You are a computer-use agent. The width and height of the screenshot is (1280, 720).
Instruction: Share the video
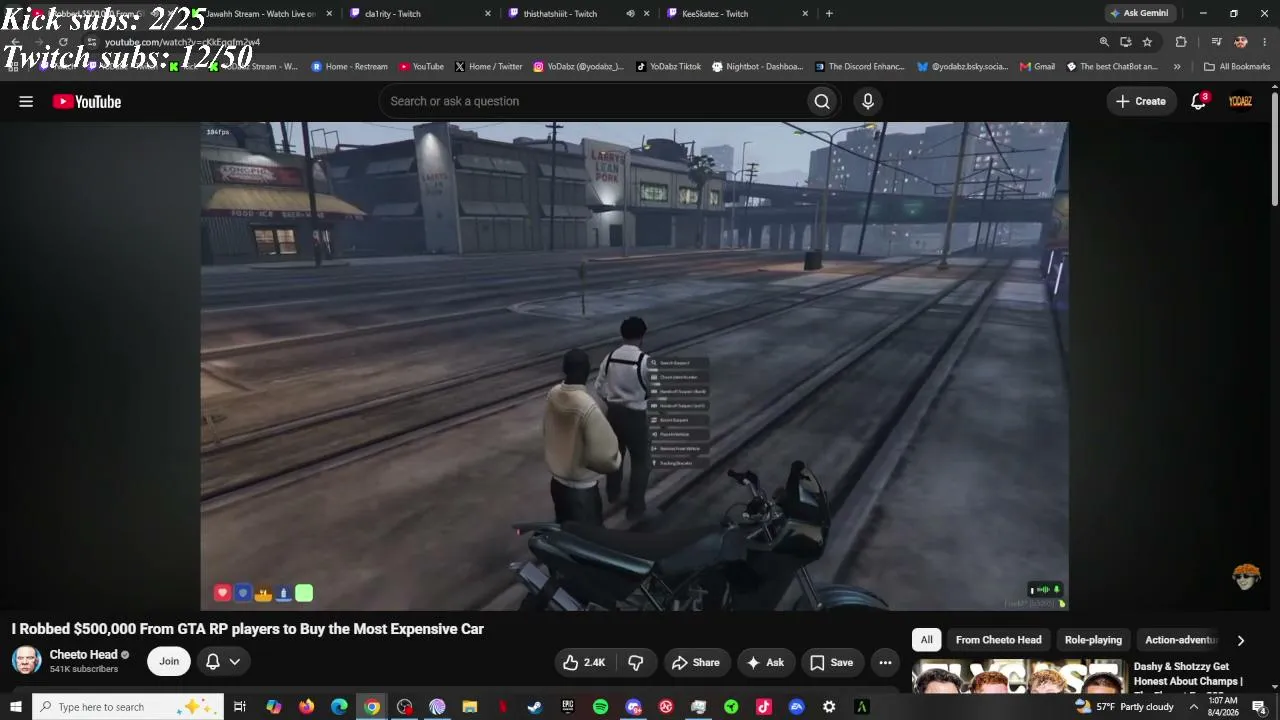pos(696,662)
